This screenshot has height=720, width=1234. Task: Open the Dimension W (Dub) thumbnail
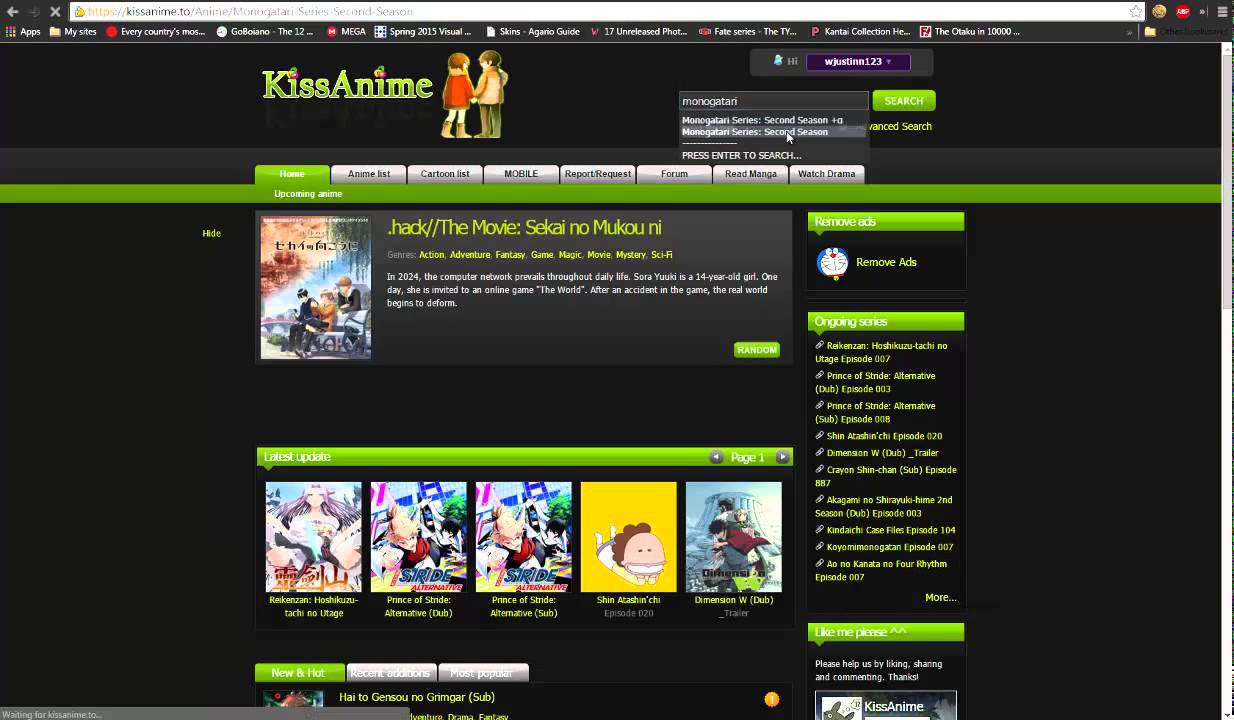pos(733,537)
